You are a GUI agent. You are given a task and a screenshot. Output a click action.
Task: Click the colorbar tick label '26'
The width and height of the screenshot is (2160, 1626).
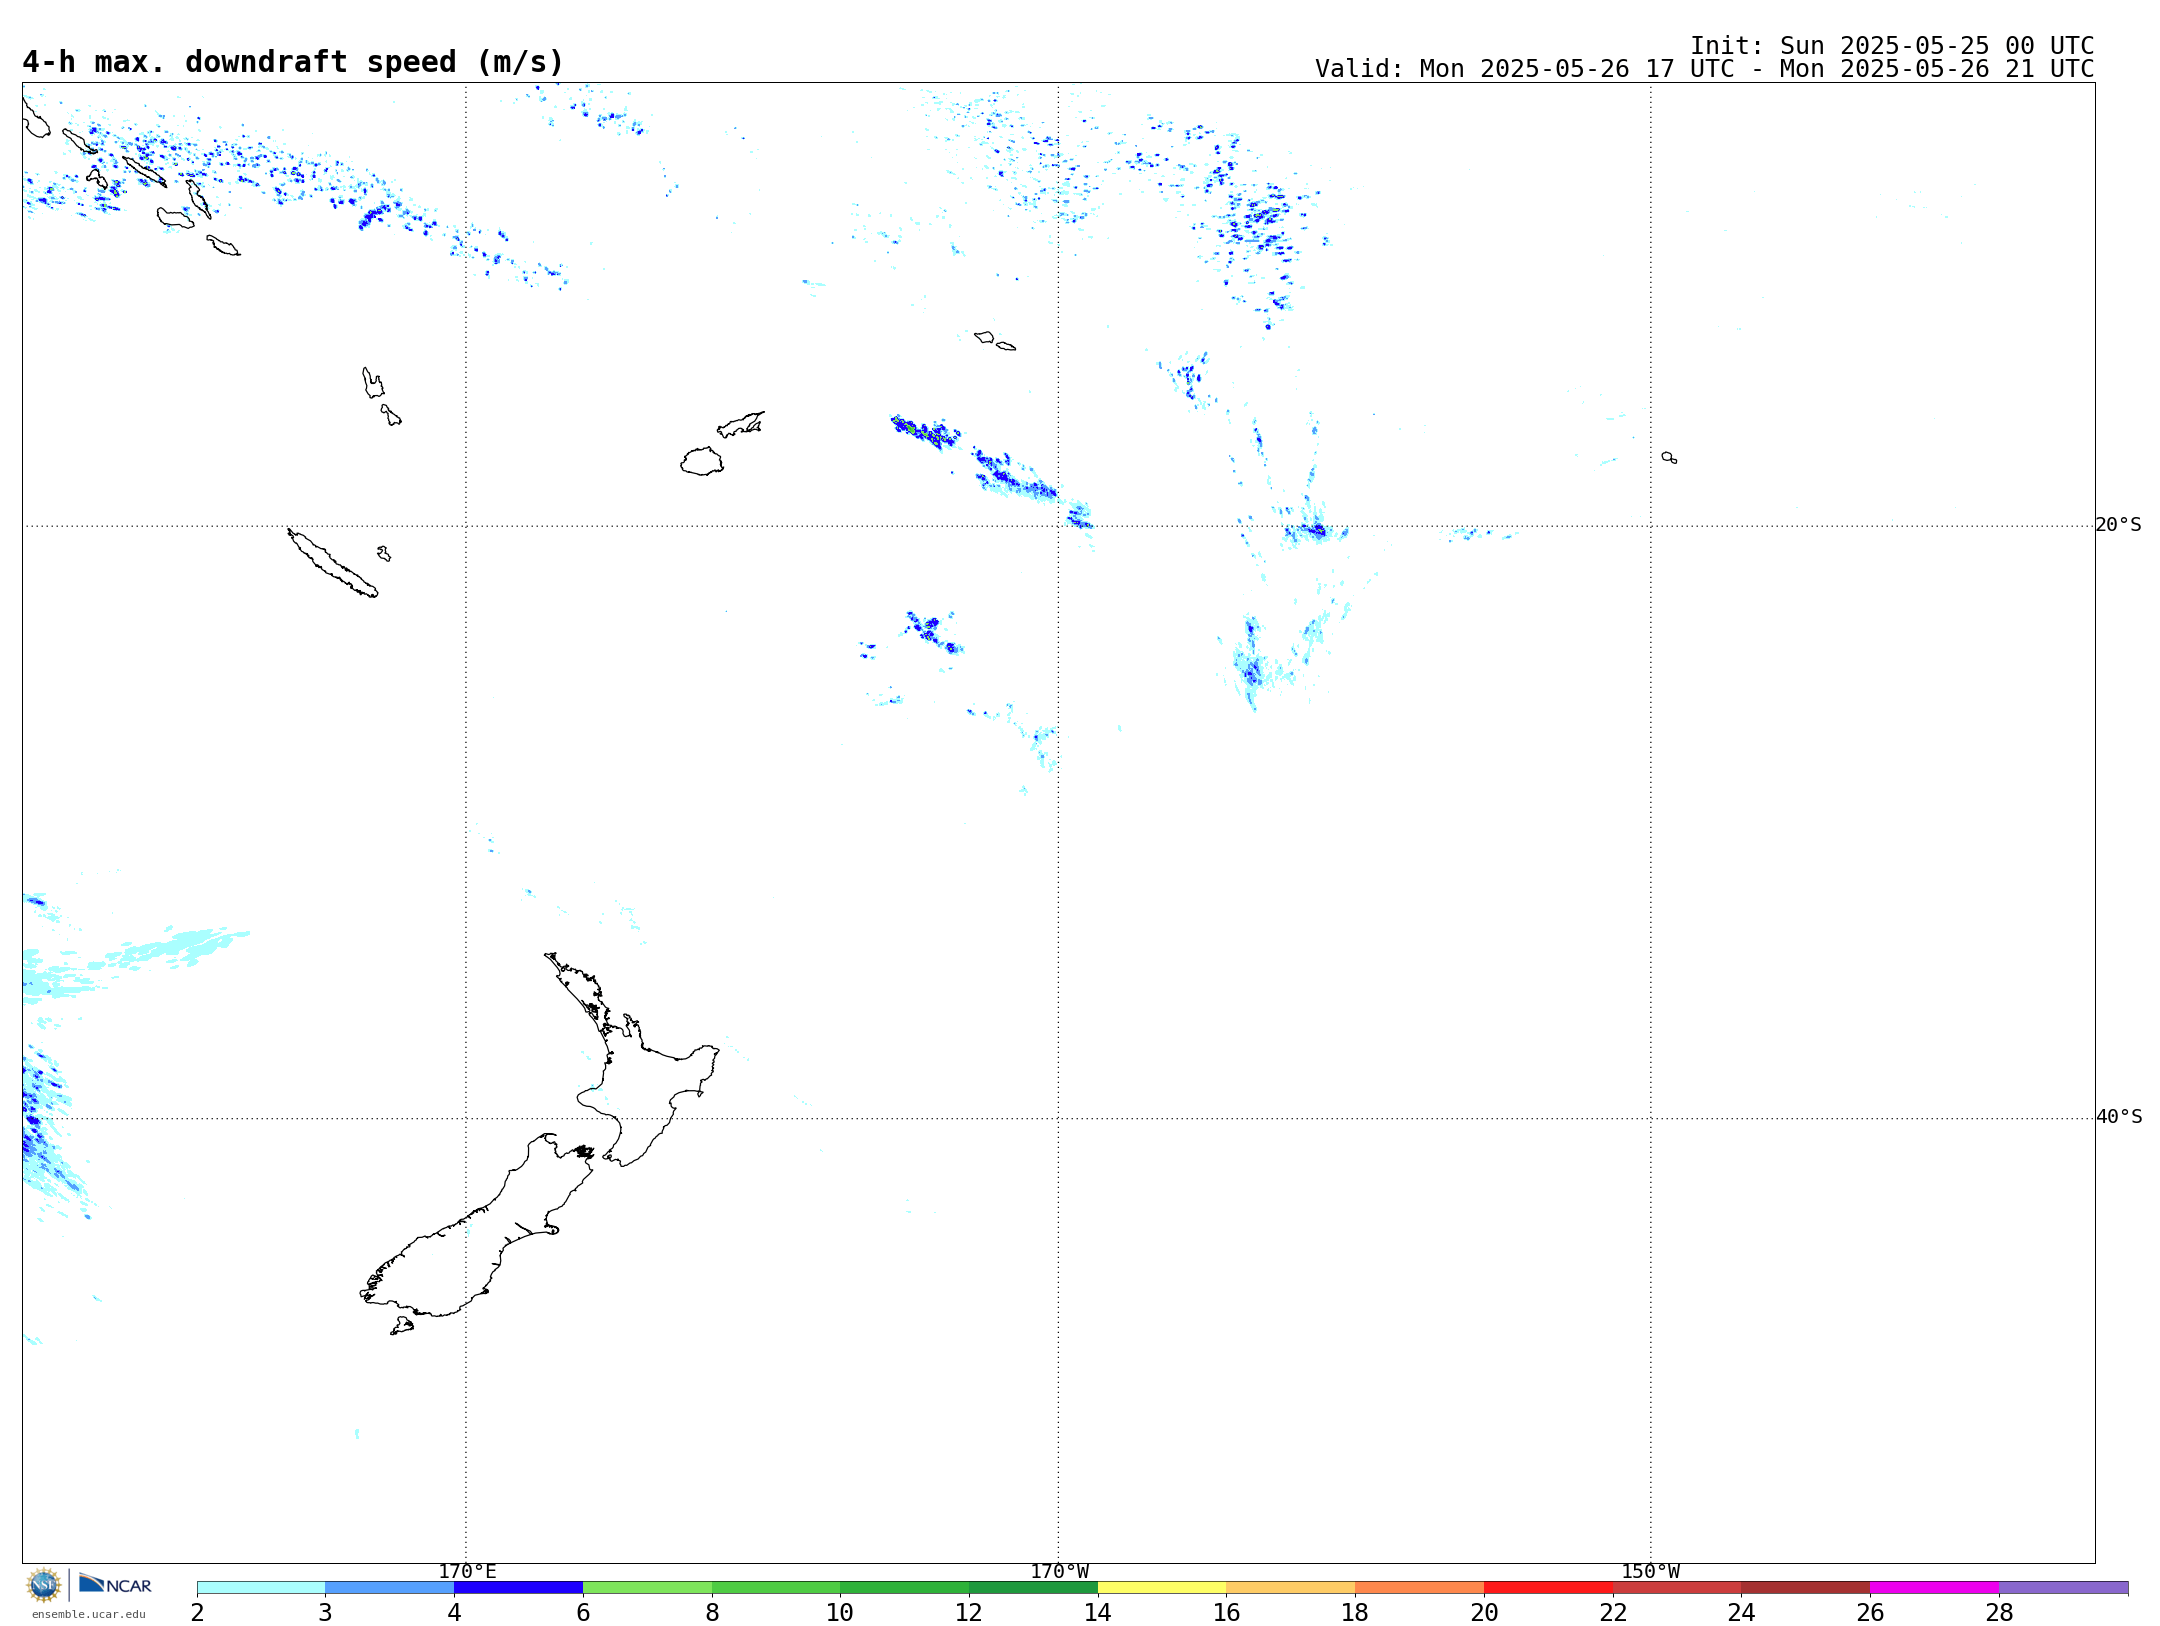[x=1870, y=1612]
